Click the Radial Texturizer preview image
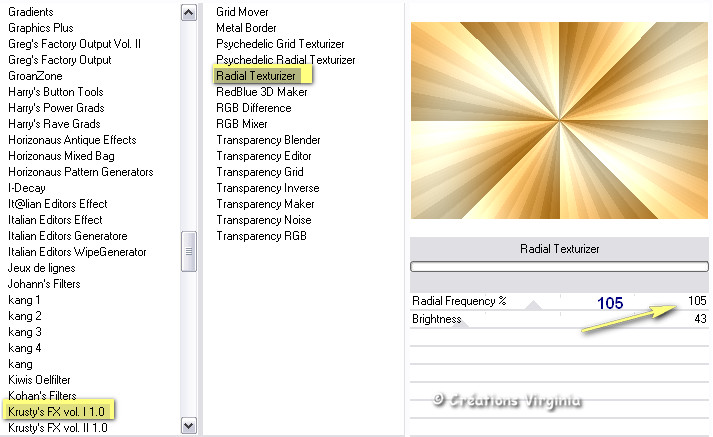 (x=559, y=121)
